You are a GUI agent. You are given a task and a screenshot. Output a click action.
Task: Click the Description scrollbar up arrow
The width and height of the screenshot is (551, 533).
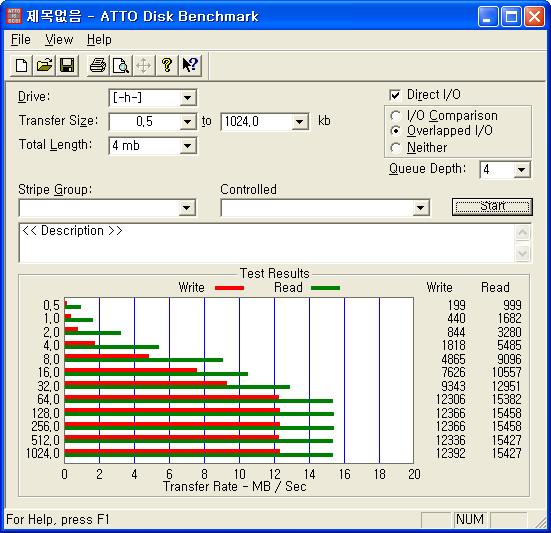pos(523,233)
